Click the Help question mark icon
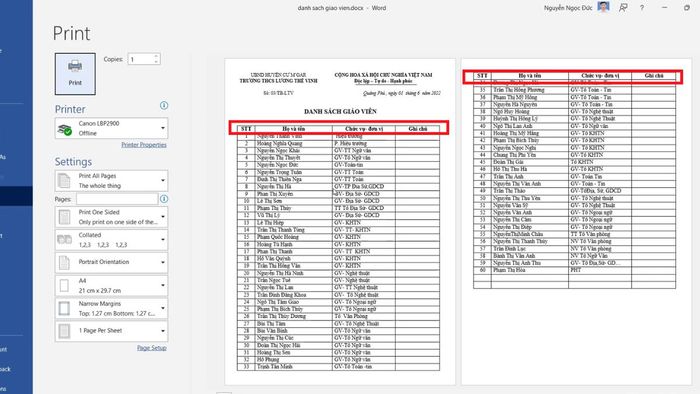Image resolution: width=700 pixels, height=394 pixels. (642, 8)
